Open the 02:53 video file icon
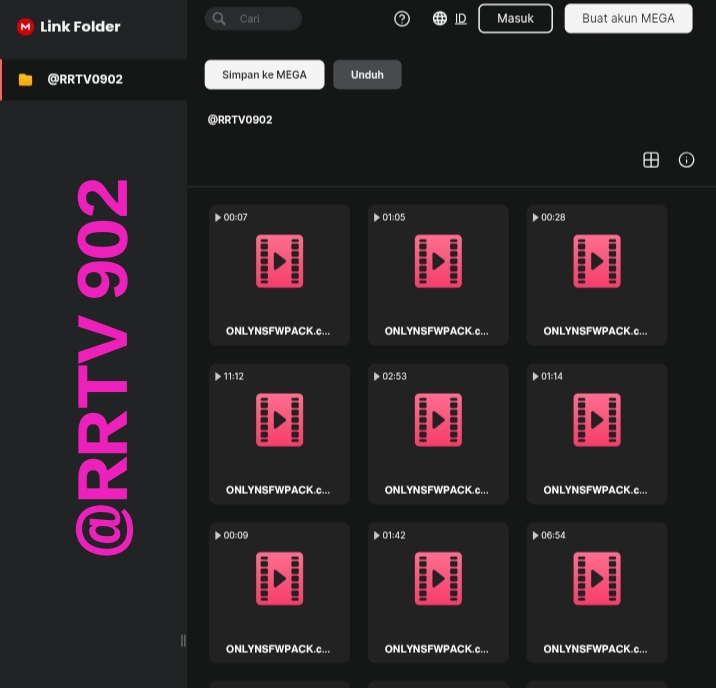The image size is (716, 688). coord(438,420)
